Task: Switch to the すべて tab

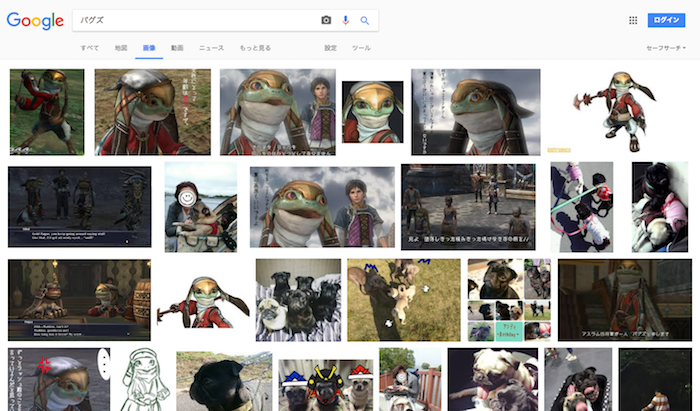Action: point(90,48)
